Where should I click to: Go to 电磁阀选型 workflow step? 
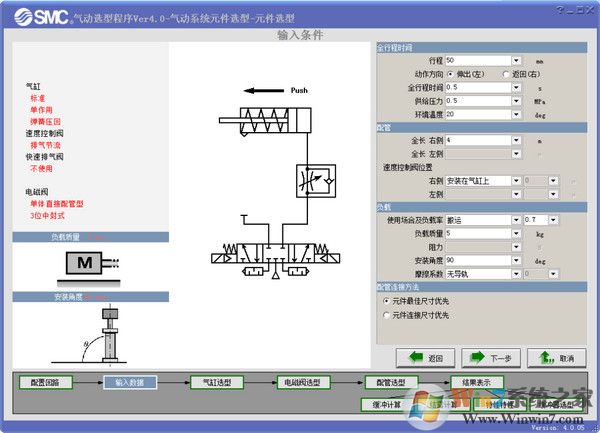point(302,383)
